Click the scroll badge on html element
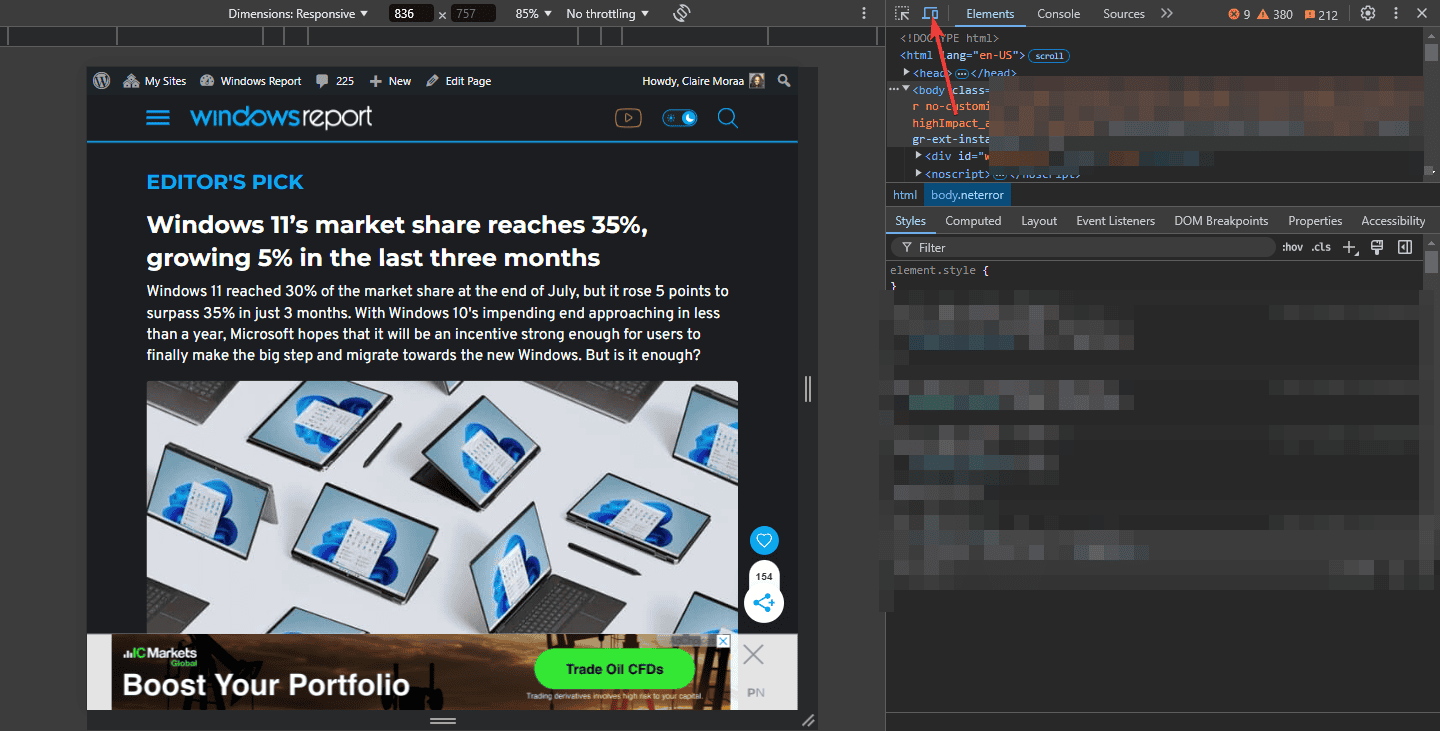Image resolution: width=1440 pixels, height=731 pixels. pos(1049,56)
